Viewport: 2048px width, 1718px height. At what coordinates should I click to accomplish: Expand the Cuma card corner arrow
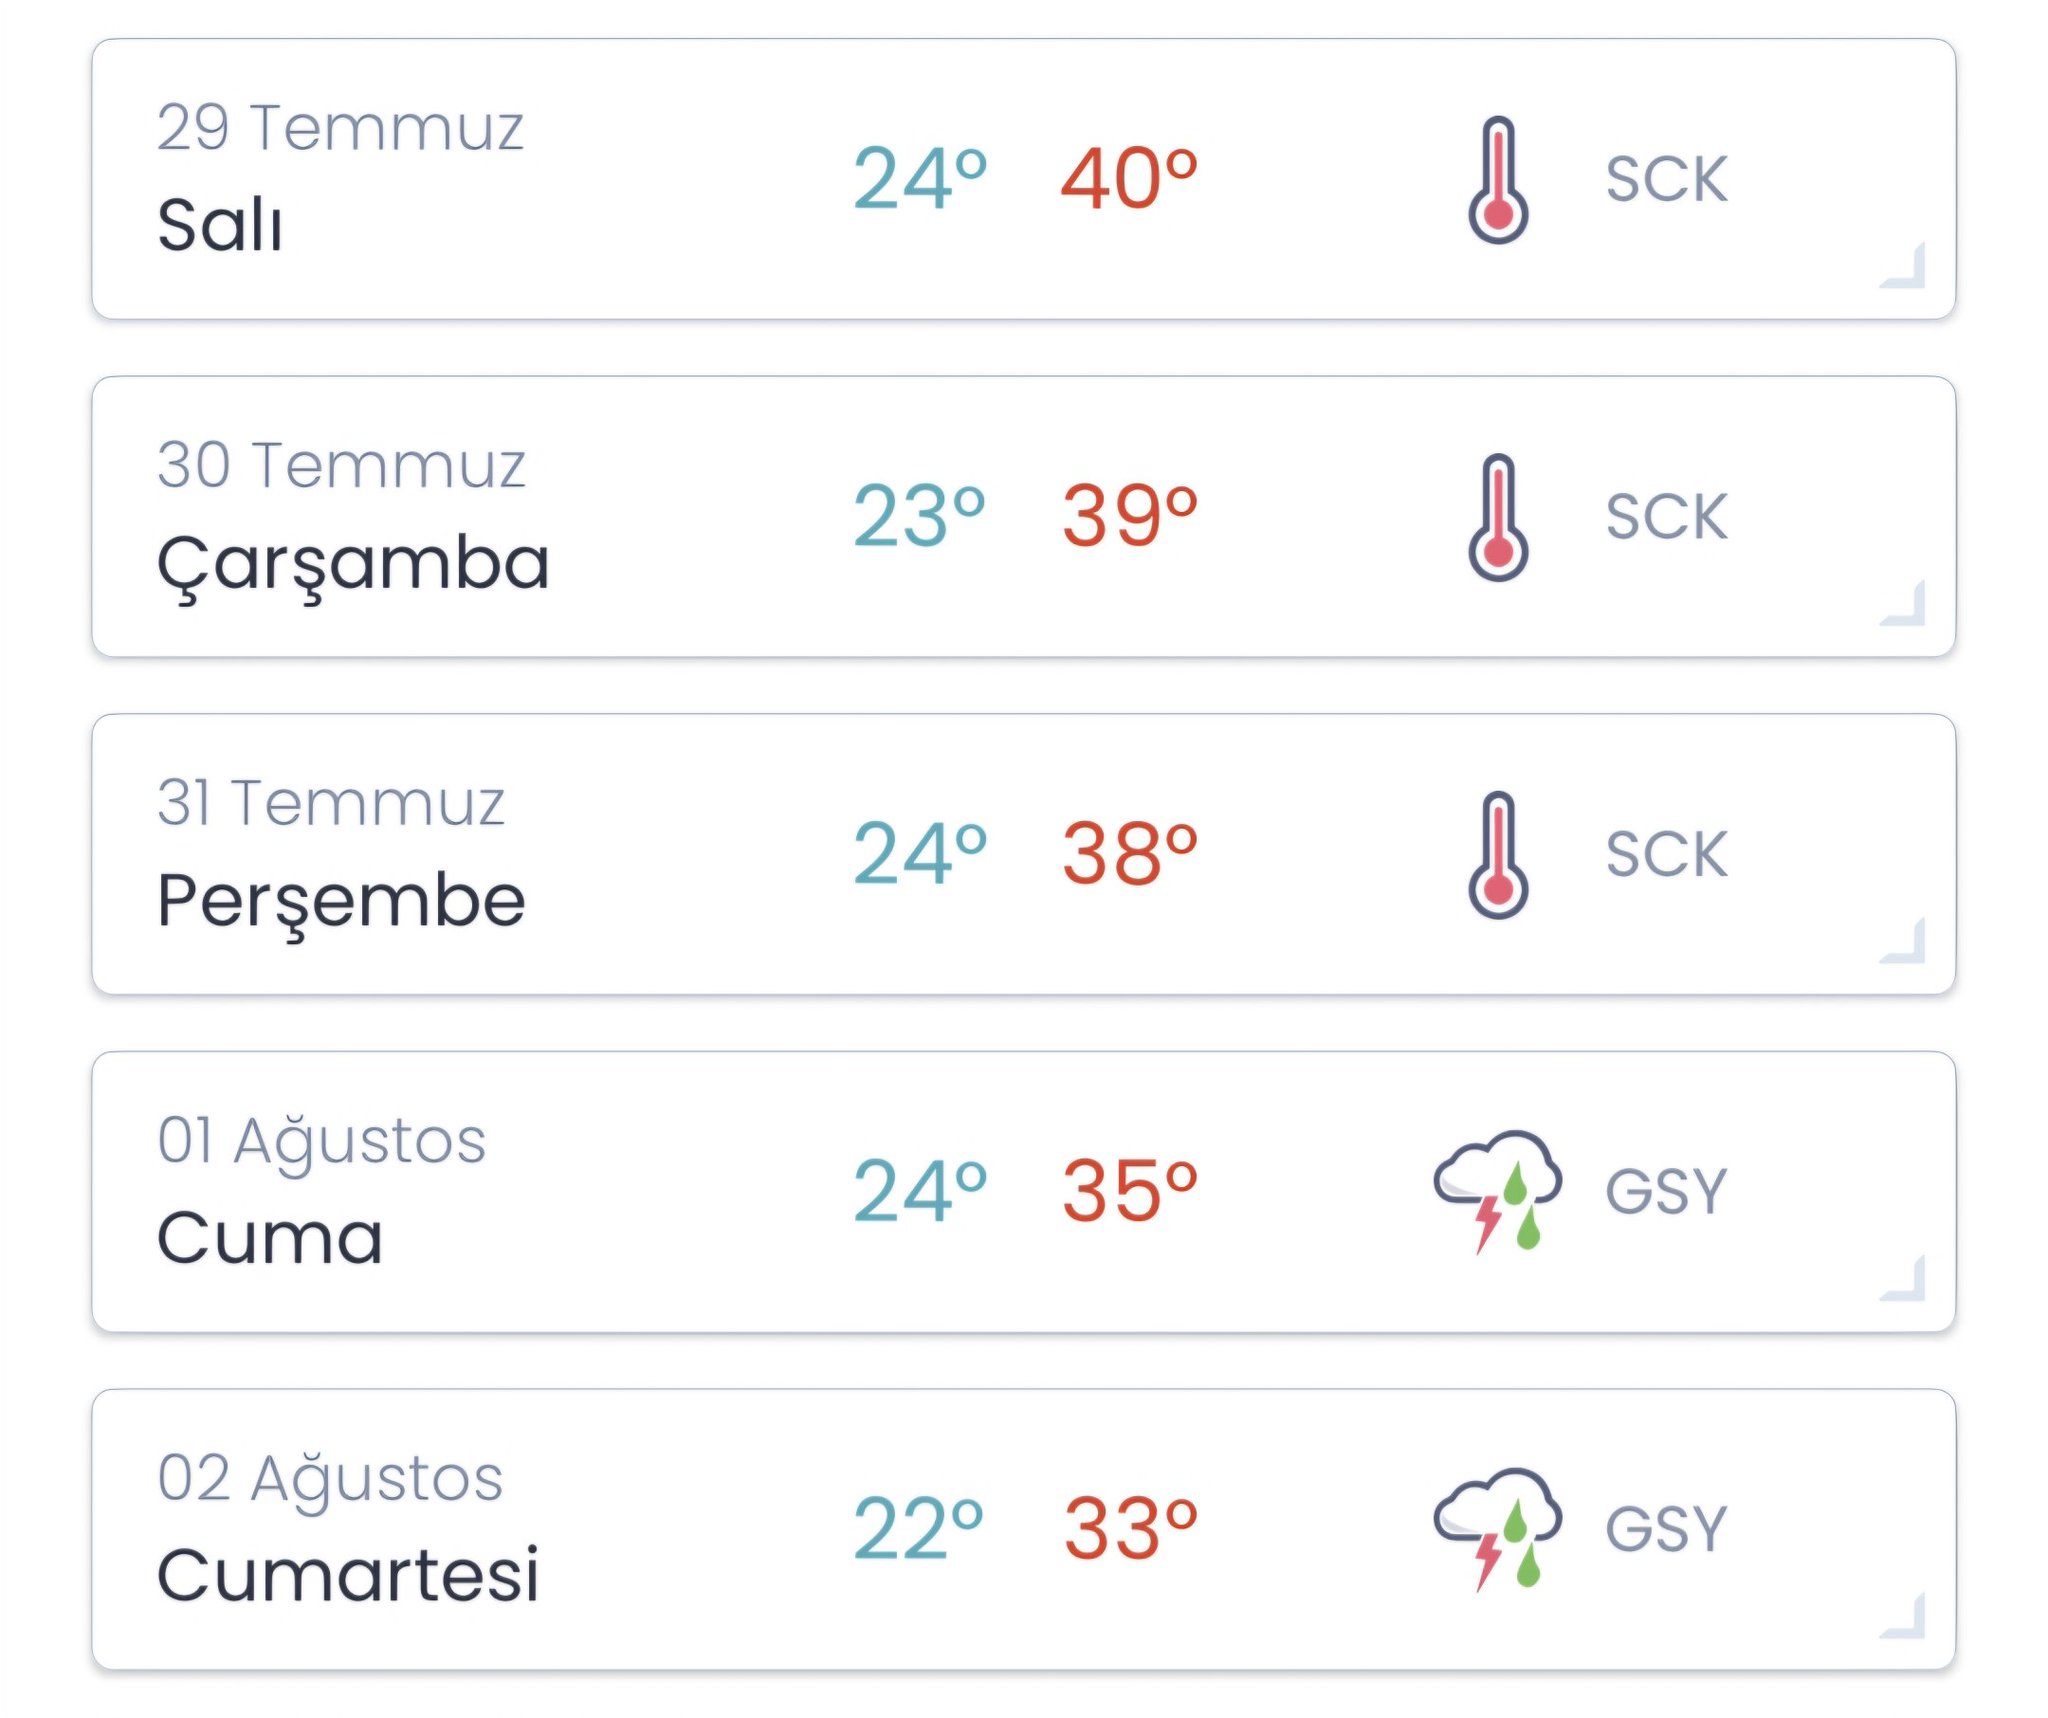point(1905,1279)
